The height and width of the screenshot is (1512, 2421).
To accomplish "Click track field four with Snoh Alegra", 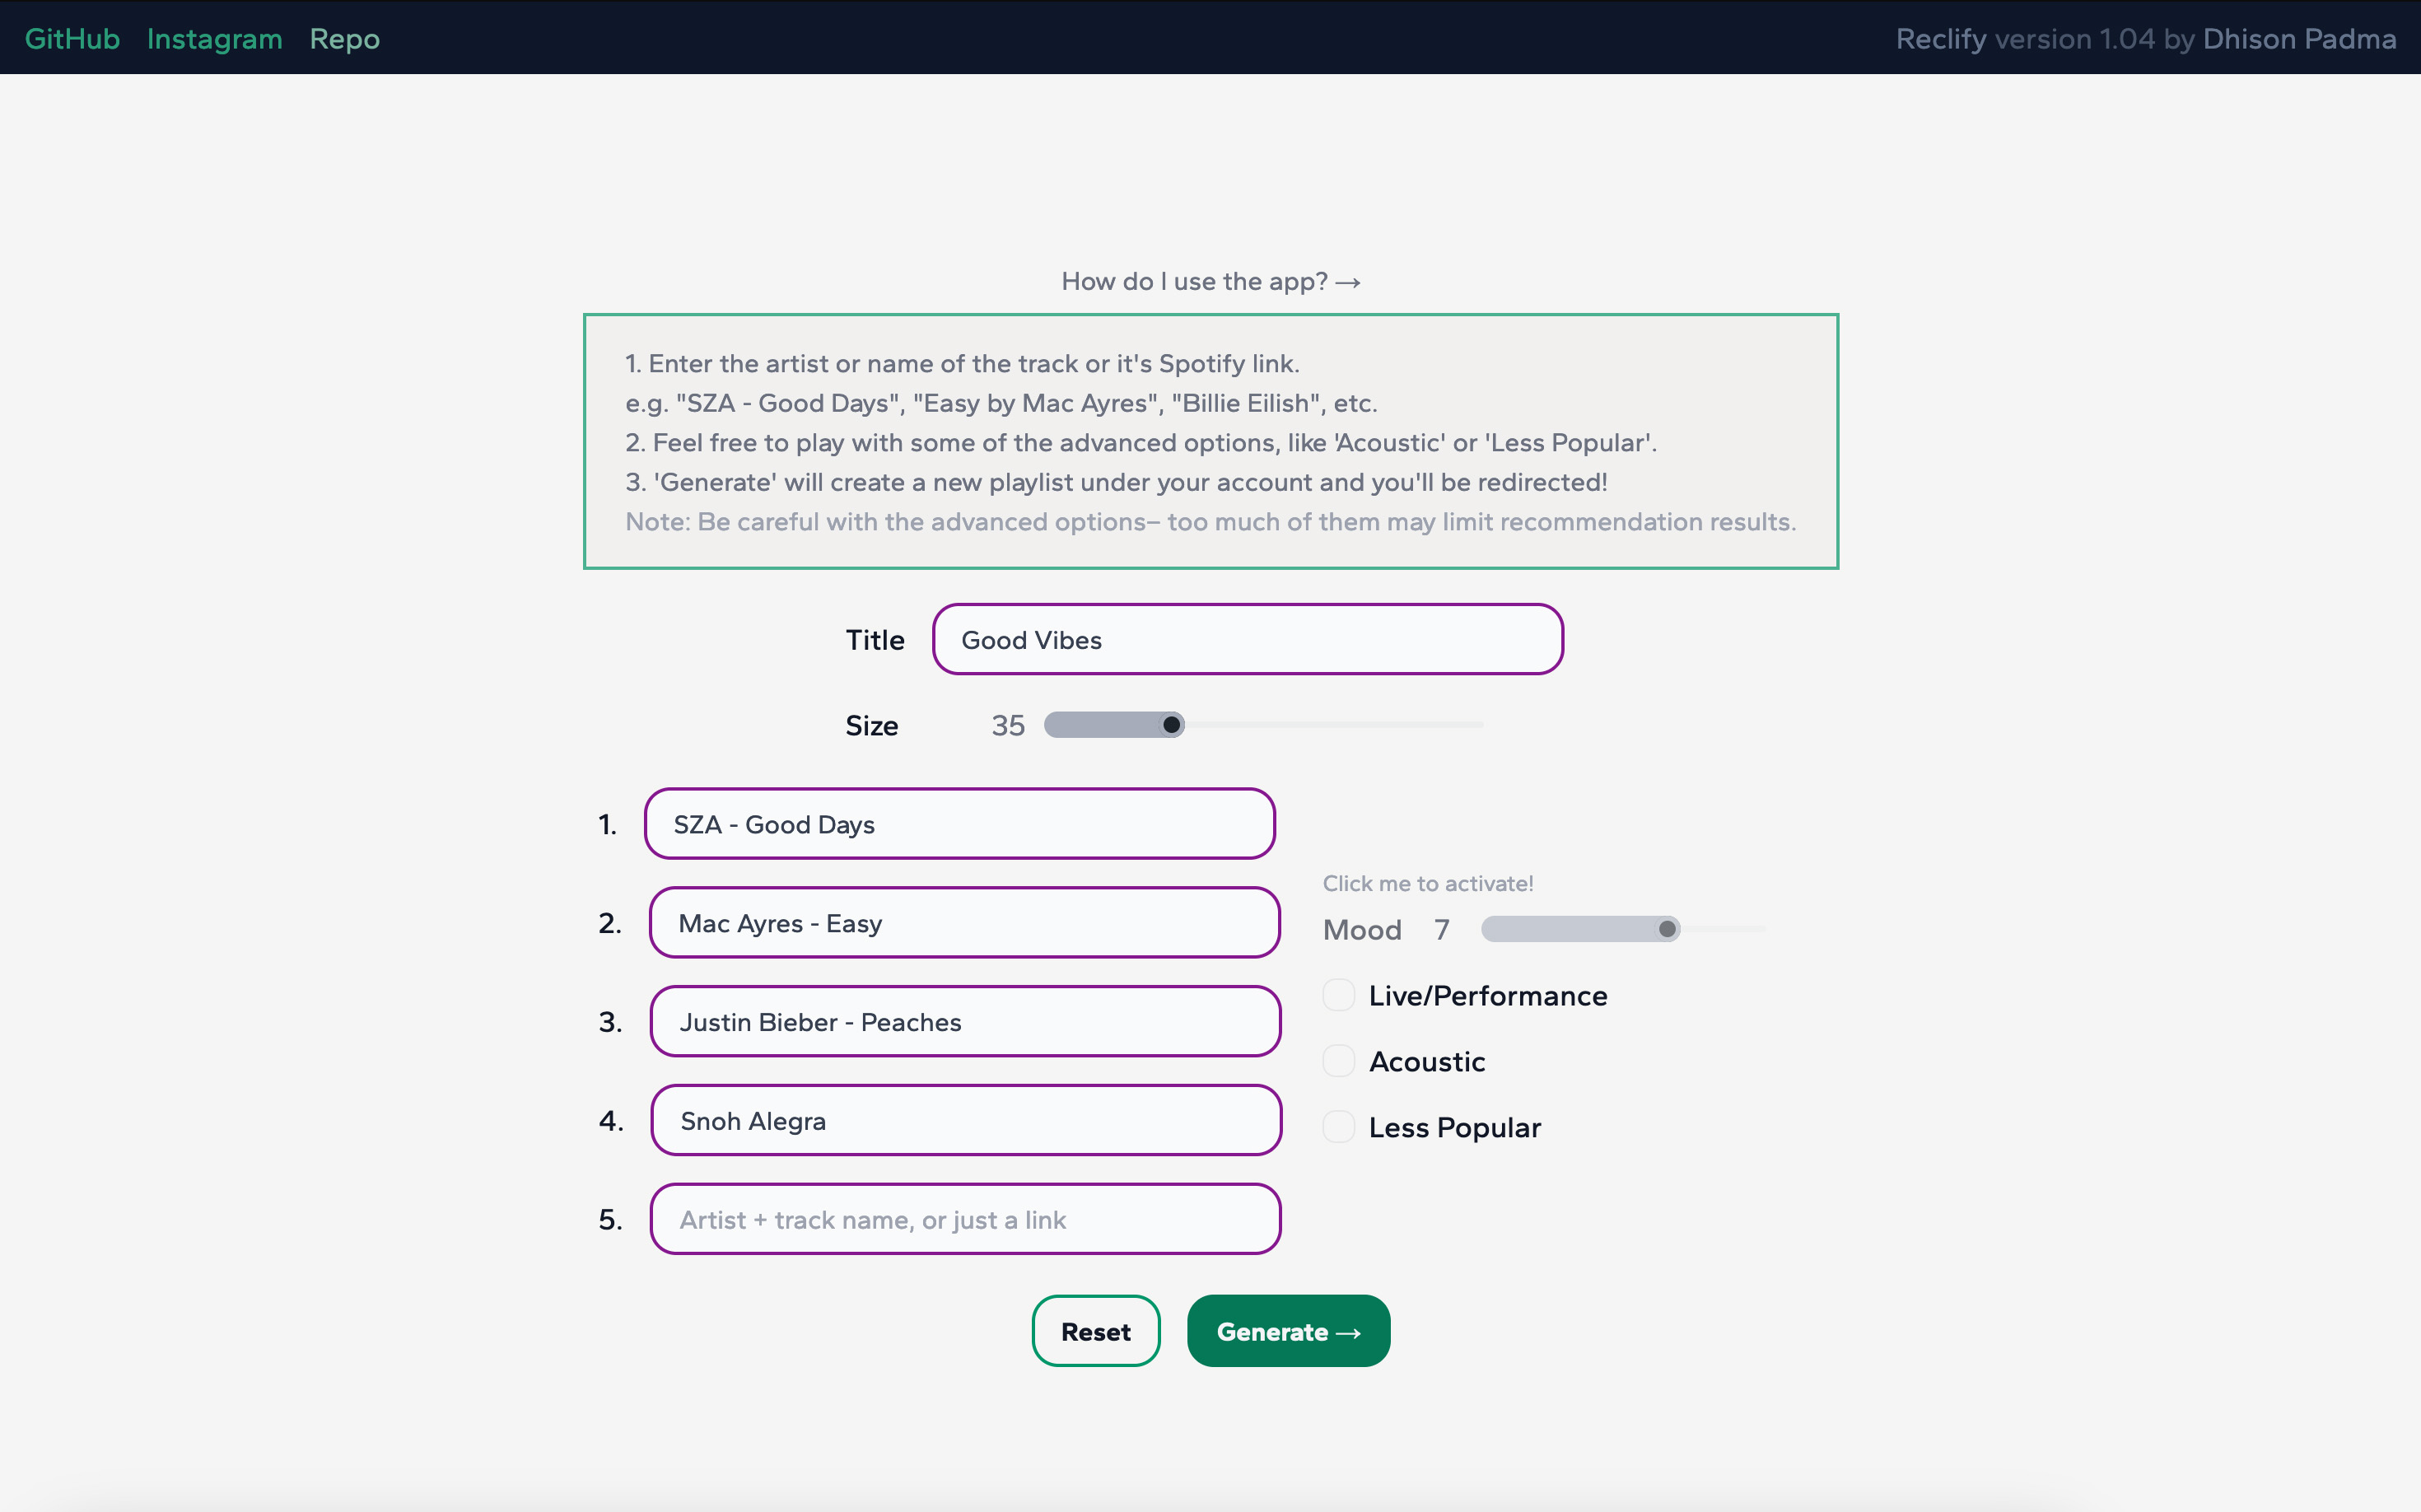I will [965, 1120].
